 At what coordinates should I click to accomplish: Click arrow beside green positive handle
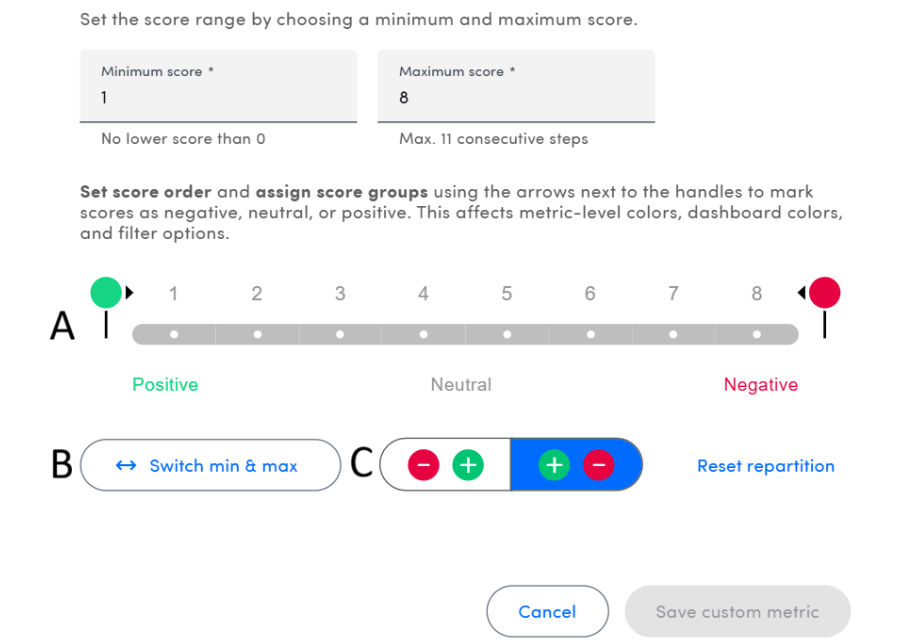129,293
